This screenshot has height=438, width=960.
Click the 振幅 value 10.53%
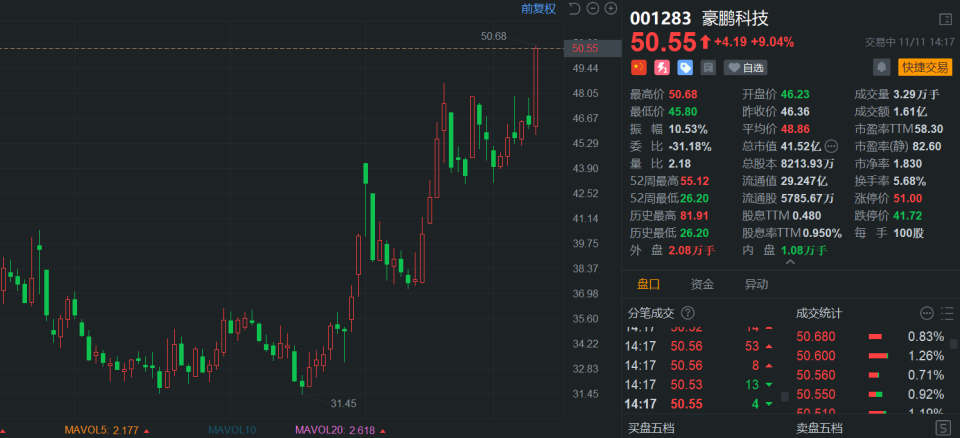(688, 129)
